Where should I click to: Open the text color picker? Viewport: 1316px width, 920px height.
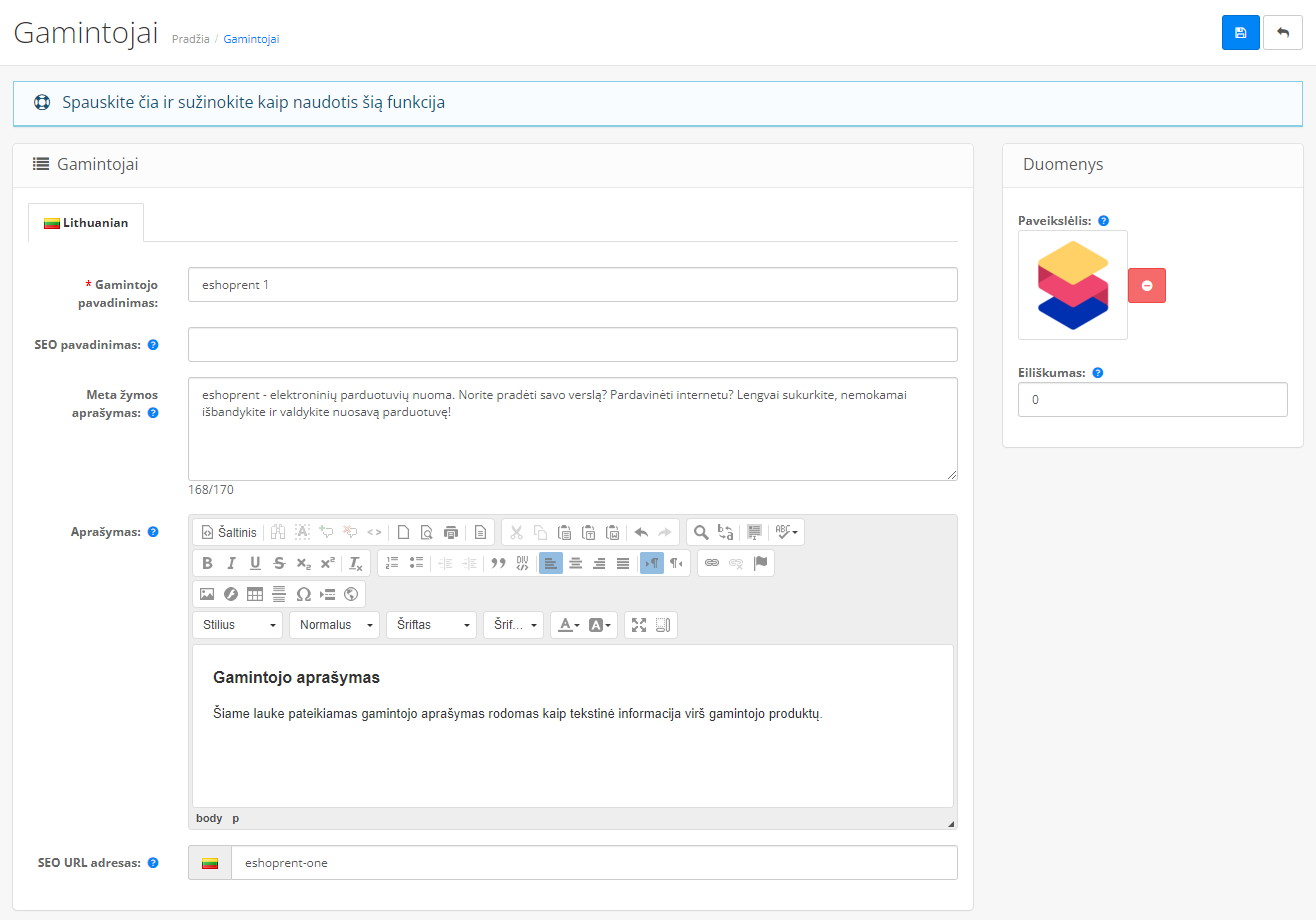click(569, 625)
